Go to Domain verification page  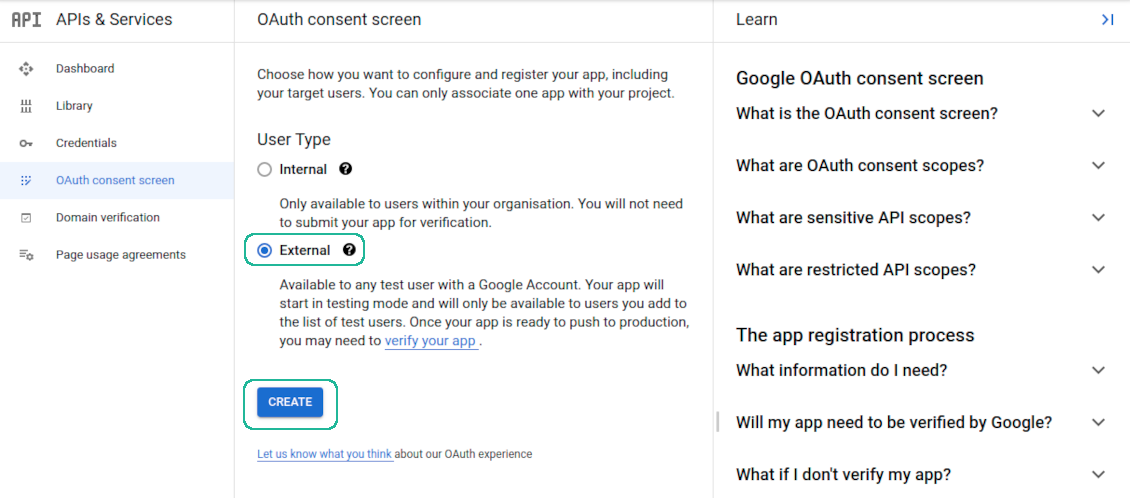(107, 218)
